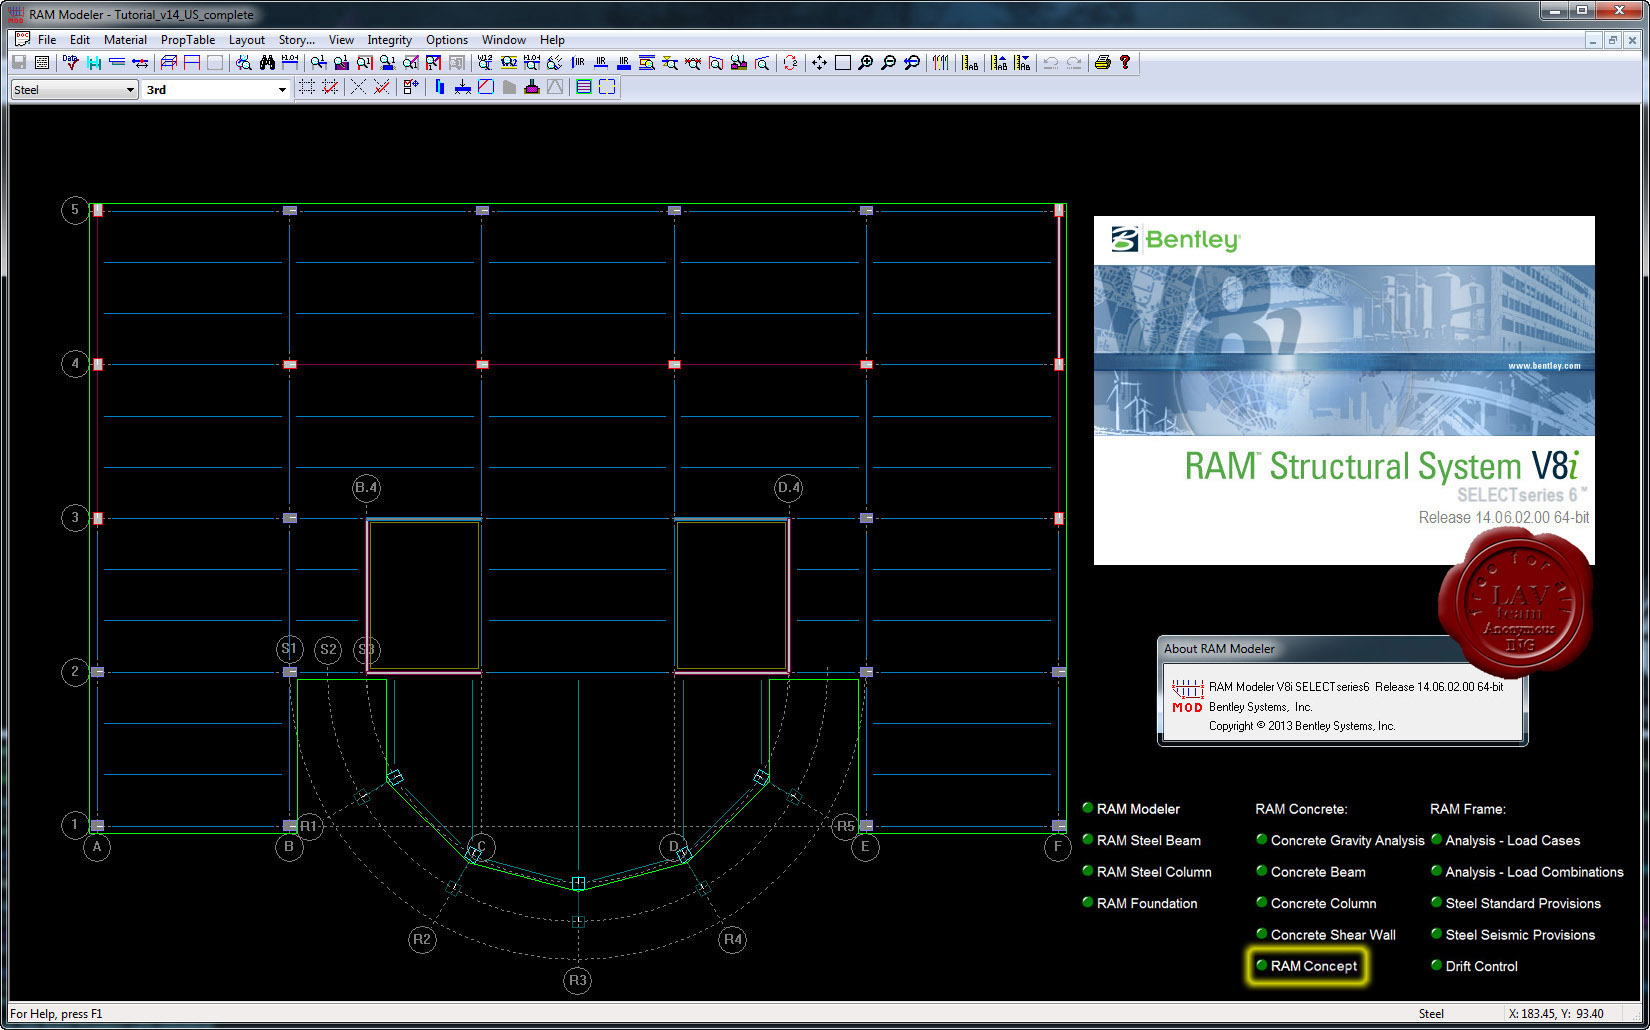The height and width of the screenshot is (1030, 1650).
Task: Click the H1.04 label icon
Action: [290, 62]
